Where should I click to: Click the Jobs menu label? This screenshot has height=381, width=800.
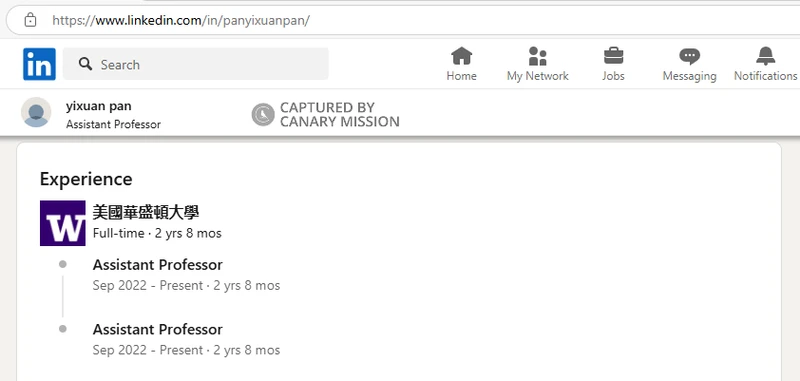(613, 76)
